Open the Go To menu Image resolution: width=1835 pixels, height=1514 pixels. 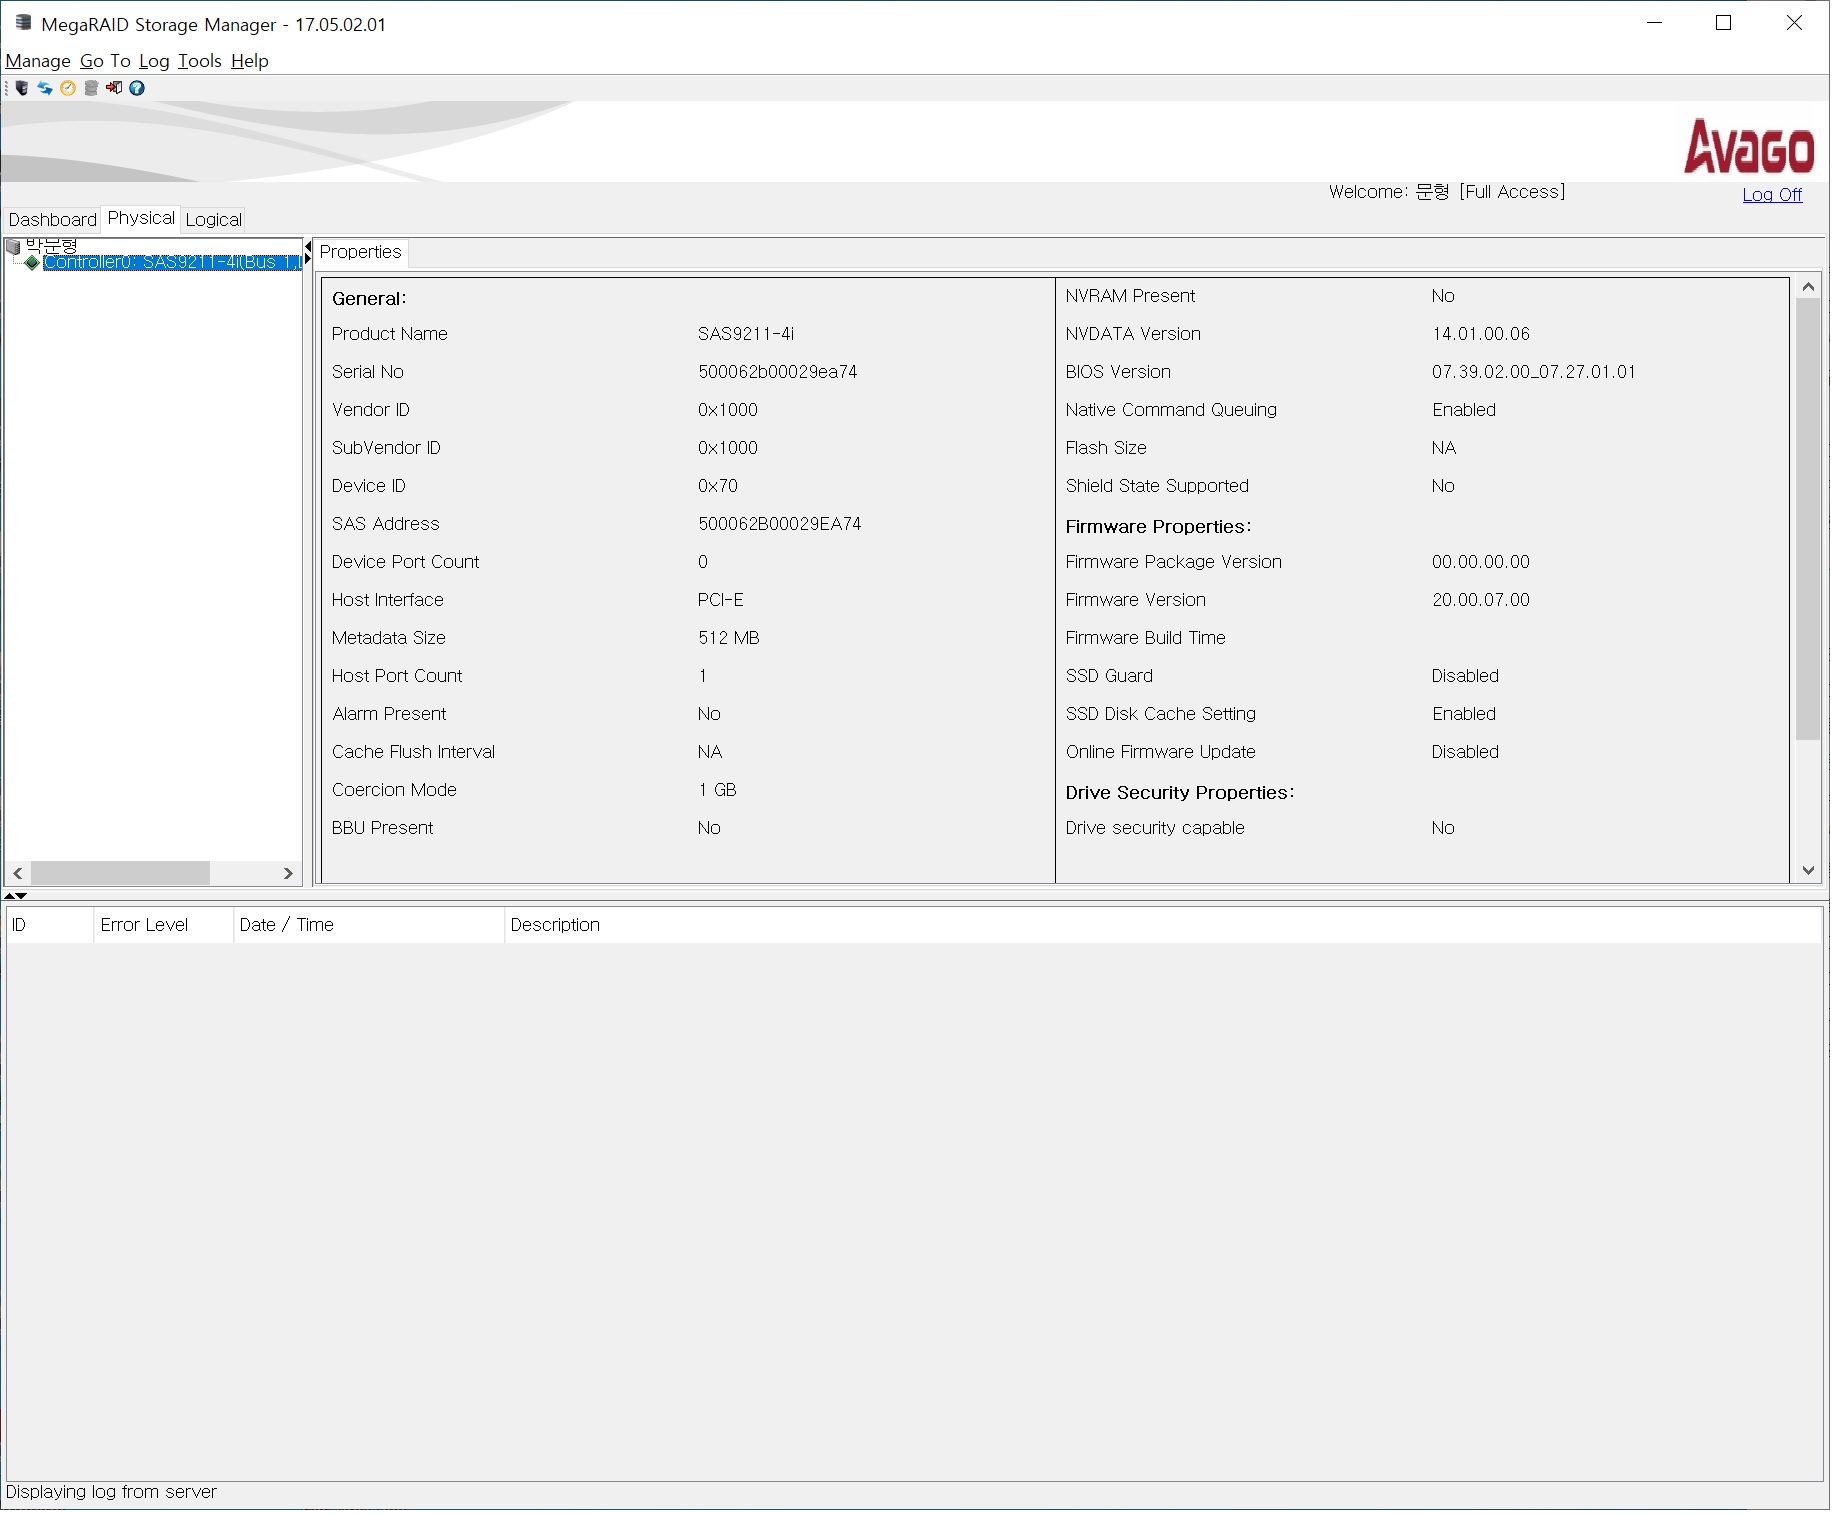105,61
